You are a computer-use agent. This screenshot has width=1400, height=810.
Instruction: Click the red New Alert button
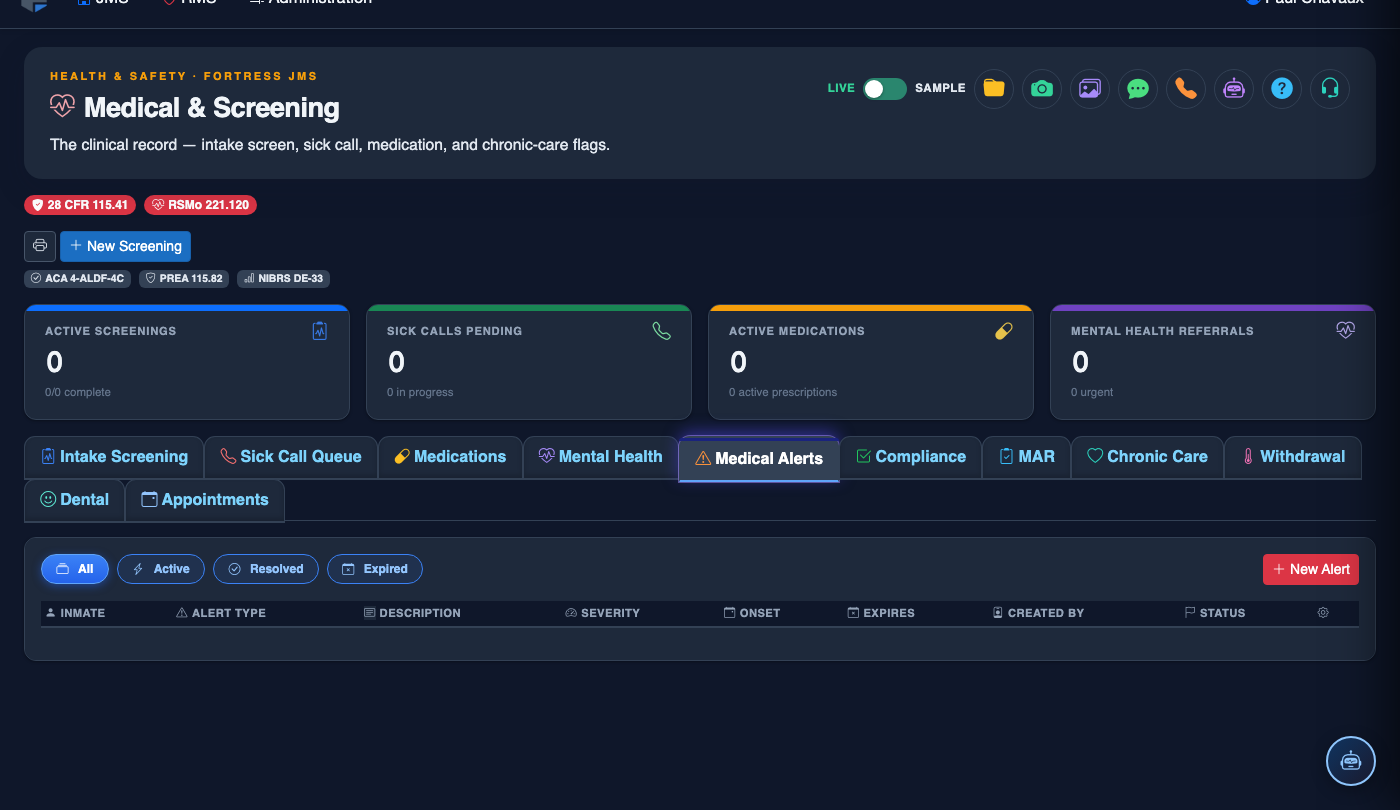pos(1311,569)
